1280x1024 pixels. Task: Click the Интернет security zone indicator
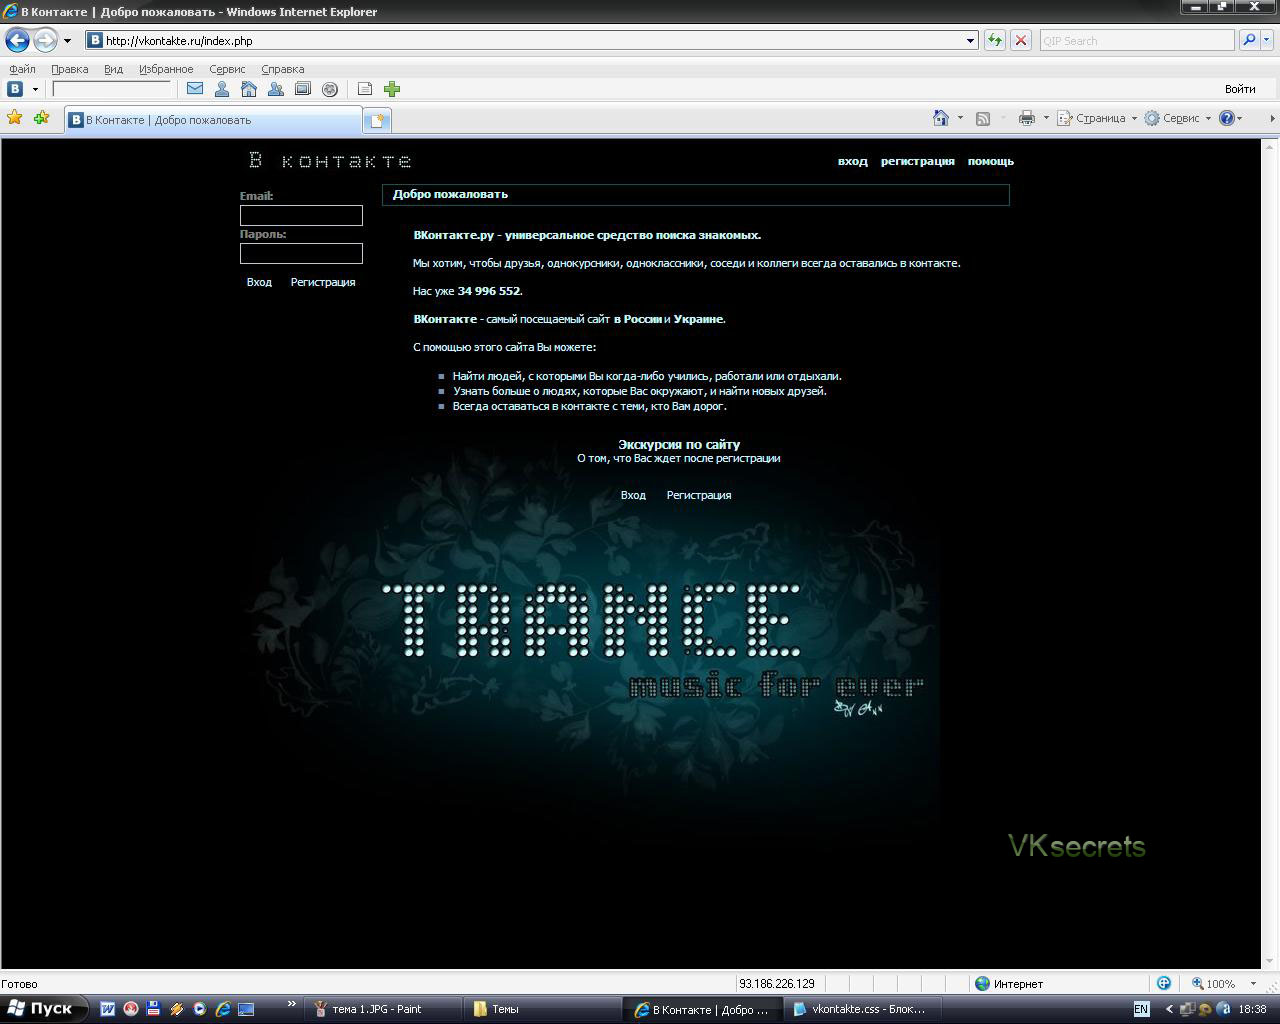(1010, 984)
